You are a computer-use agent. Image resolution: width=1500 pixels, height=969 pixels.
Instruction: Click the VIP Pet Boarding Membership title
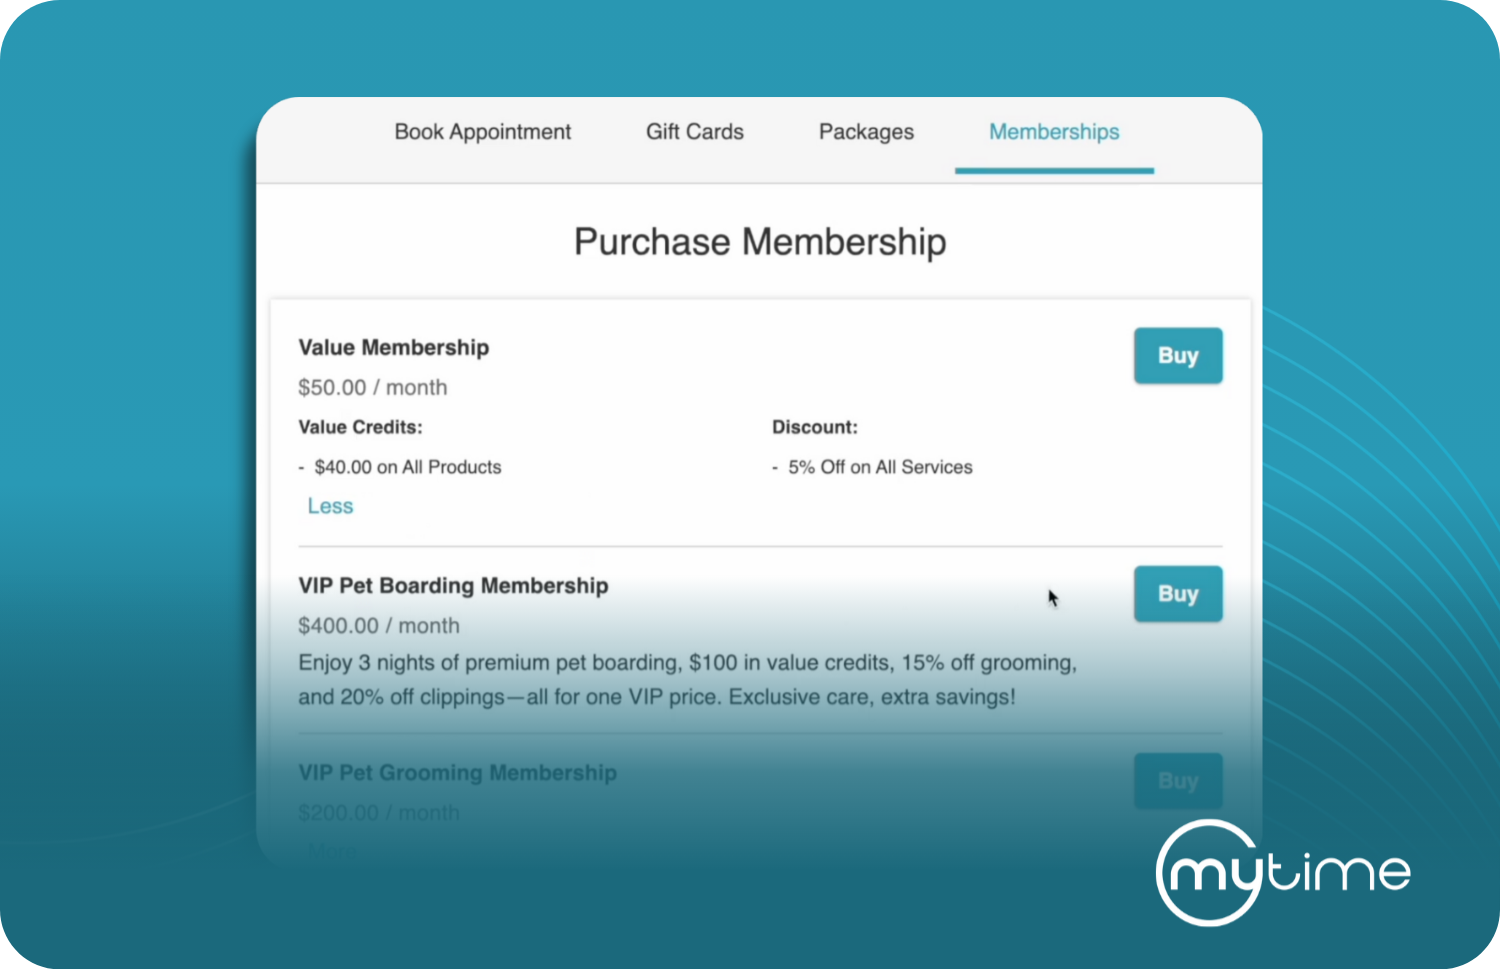pyautogui.click(x=453, y=586)
